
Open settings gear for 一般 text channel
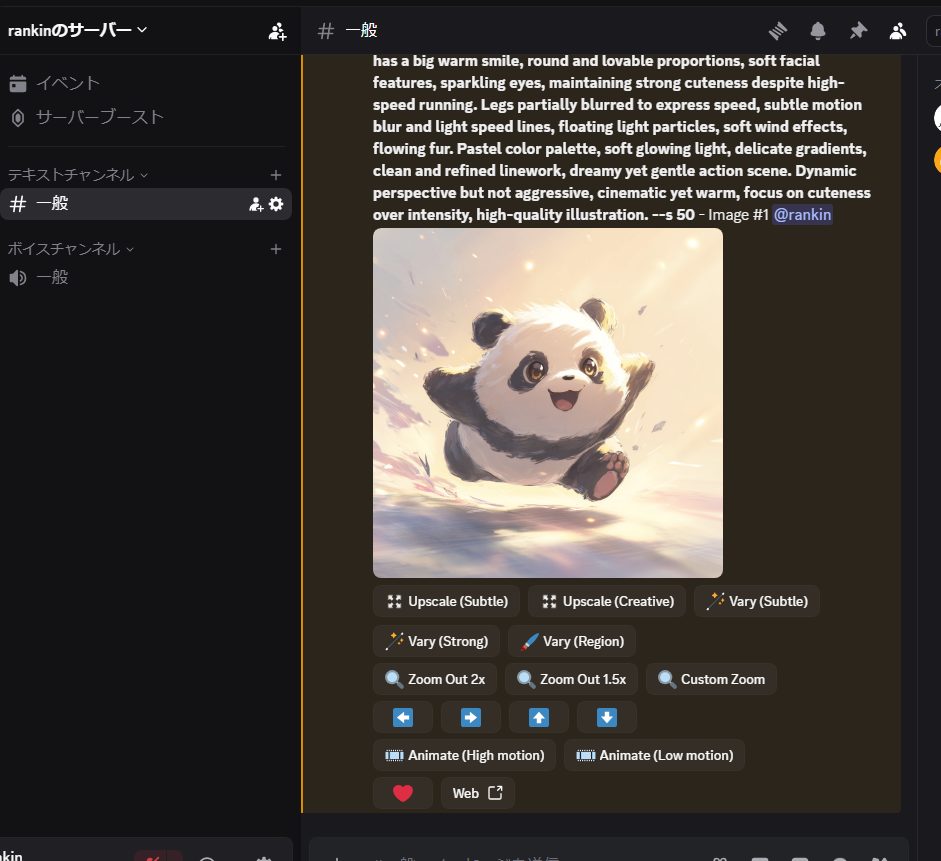coord(276,204)
